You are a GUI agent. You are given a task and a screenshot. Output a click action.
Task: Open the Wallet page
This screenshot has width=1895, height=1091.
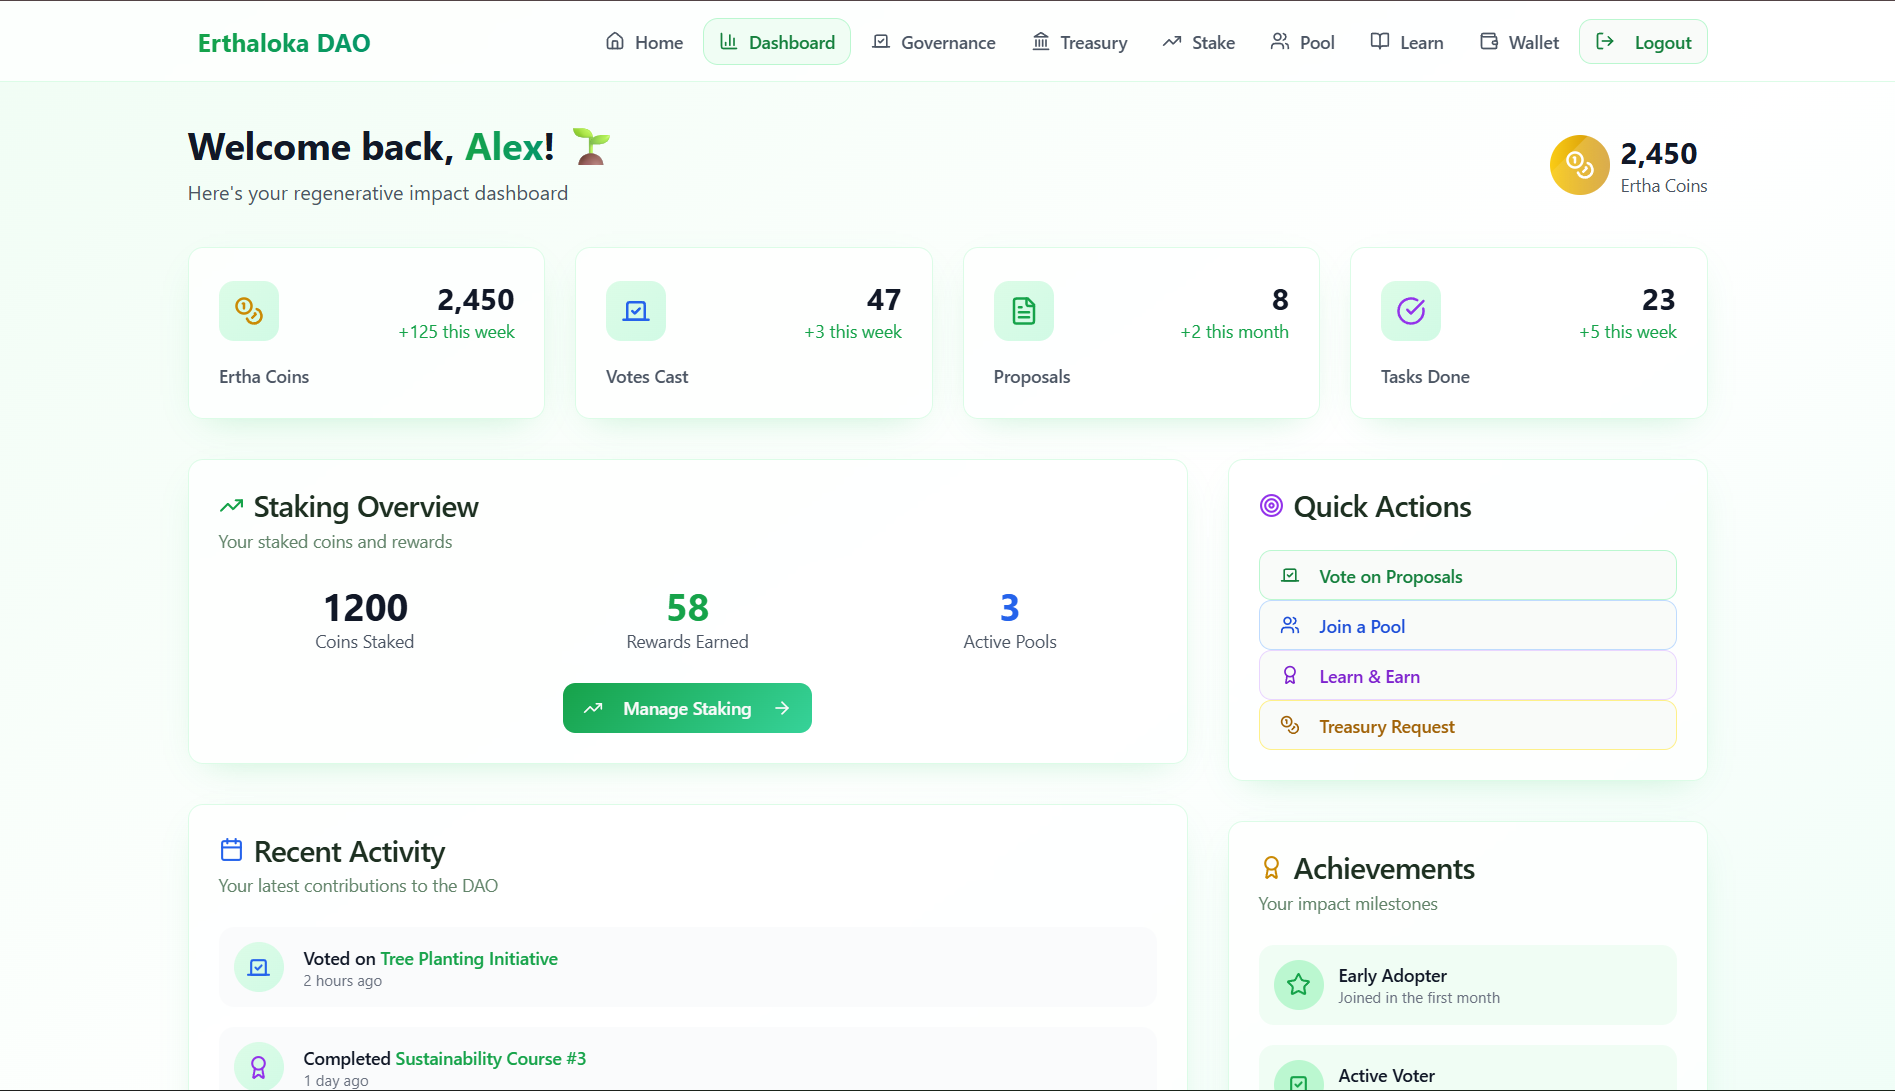click(x=1519, y=42)
